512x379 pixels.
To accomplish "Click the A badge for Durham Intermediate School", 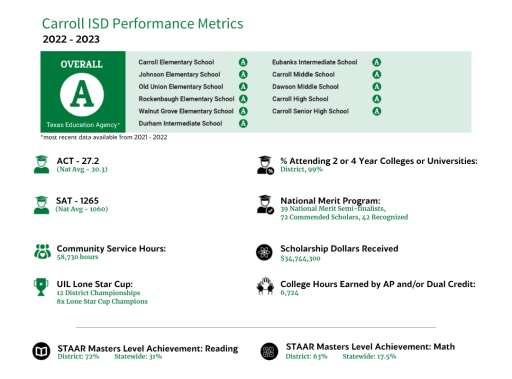I will tap(243, 123).
